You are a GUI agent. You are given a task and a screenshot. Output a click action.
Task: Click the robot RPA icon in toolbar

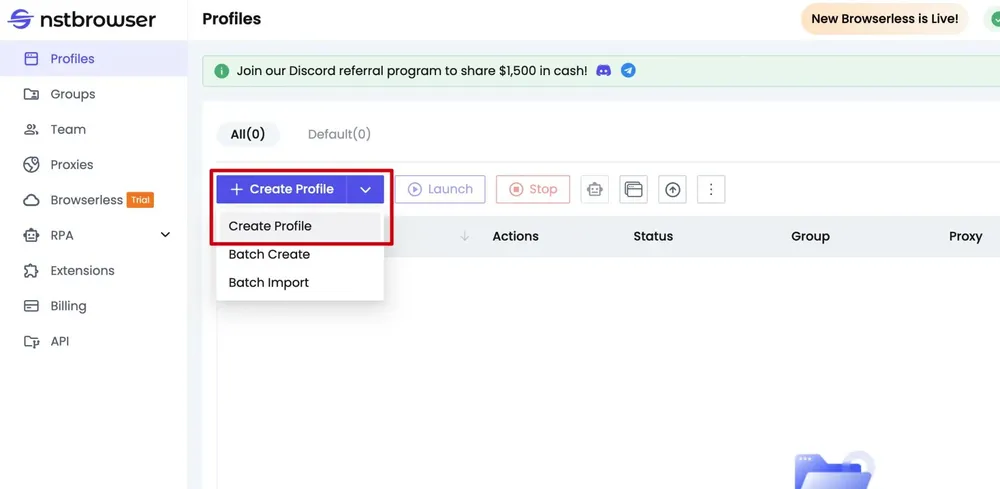coord(595,189)
